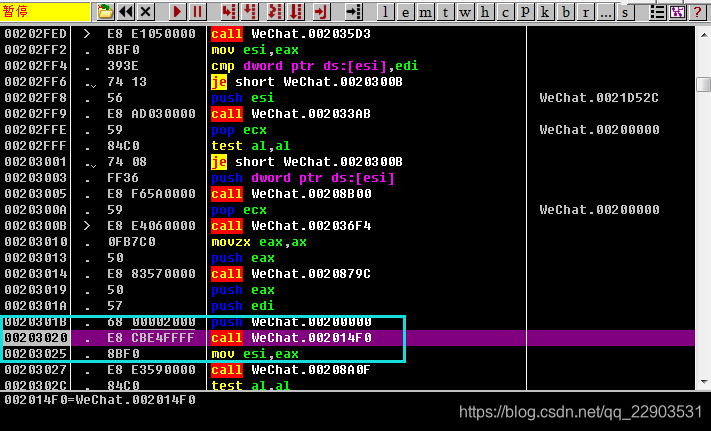
Task: Show Executable modules with the e button
Action: [x=405, y=11]
